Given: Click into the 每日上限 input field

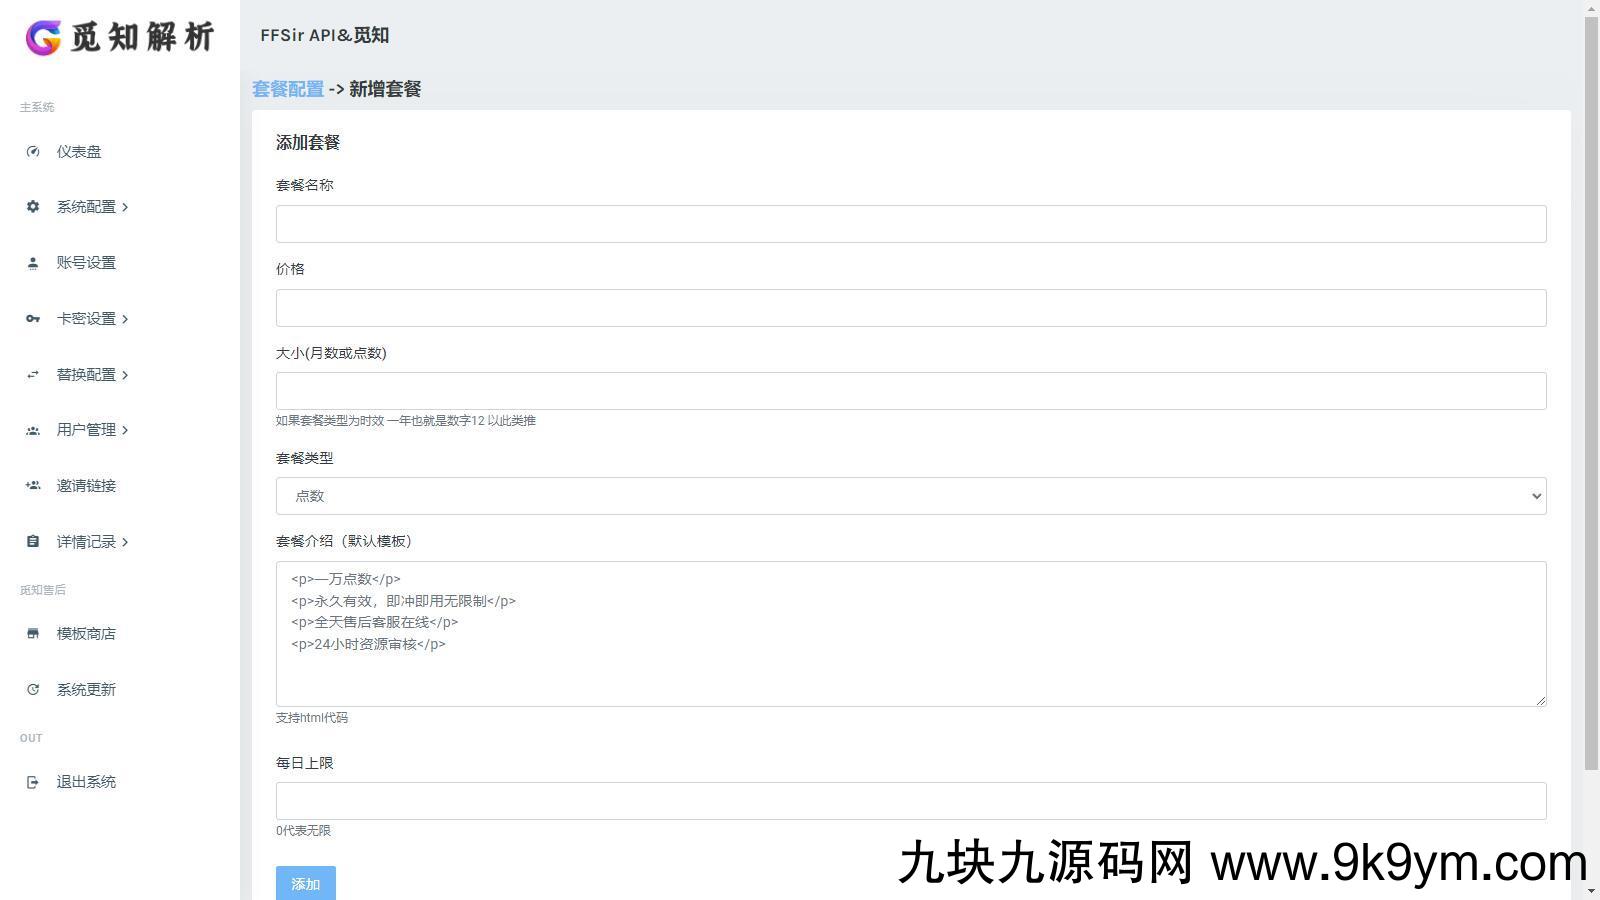Looking at the screenshot, I should 910,801.
